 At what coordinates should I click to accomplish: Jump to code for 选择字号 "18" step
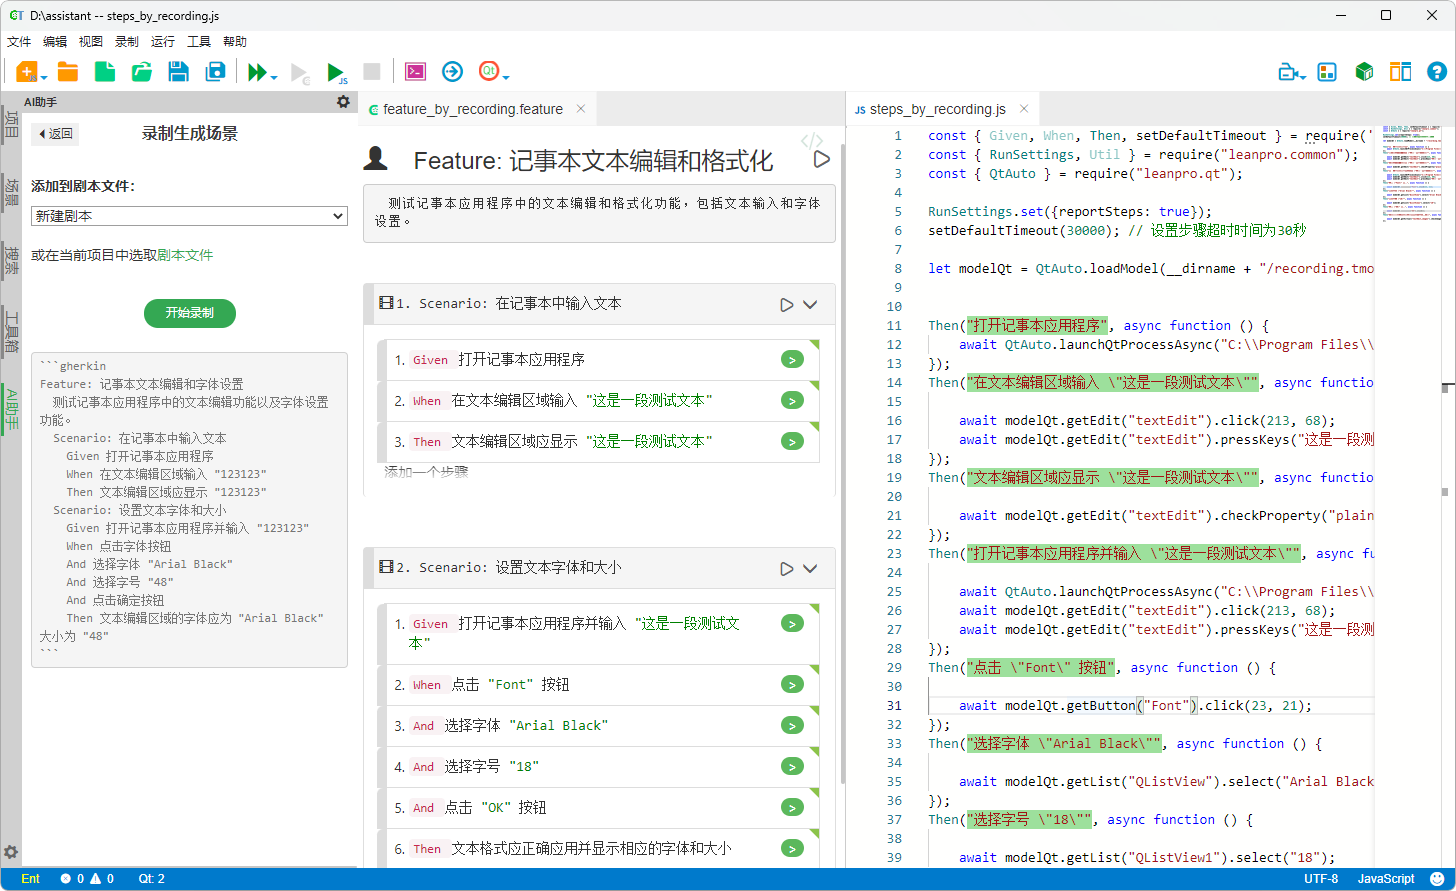(792, 767)
